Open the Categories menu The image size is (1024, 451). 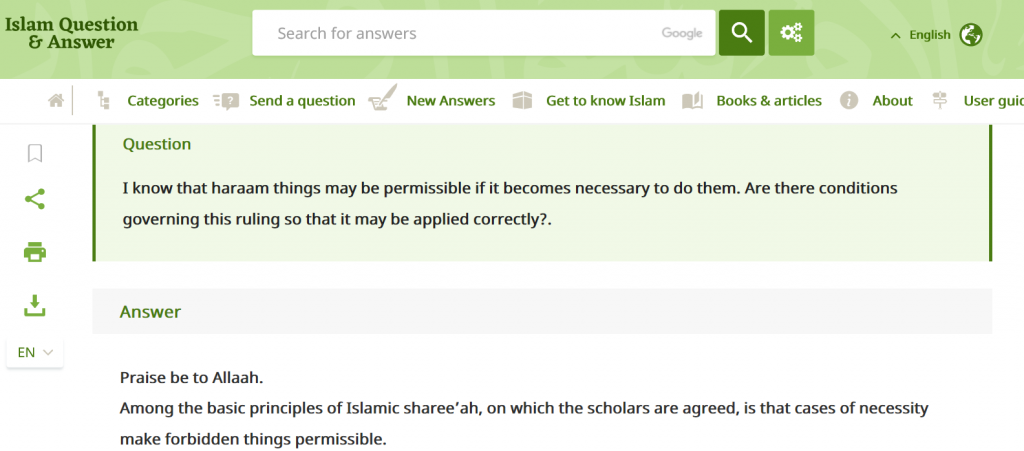click(163, 101)
